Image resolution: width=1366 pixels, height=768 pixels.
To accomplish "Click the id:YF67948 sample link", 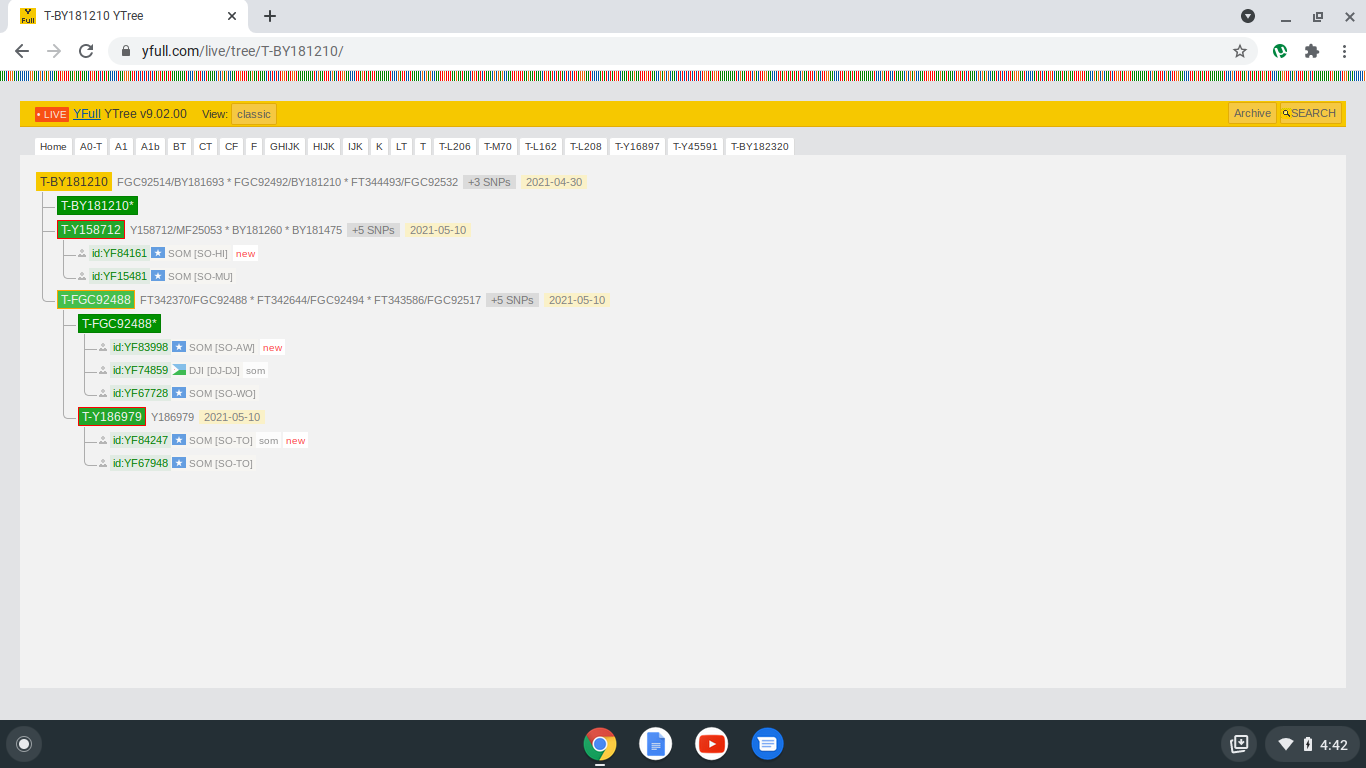I will pos(140,463).
